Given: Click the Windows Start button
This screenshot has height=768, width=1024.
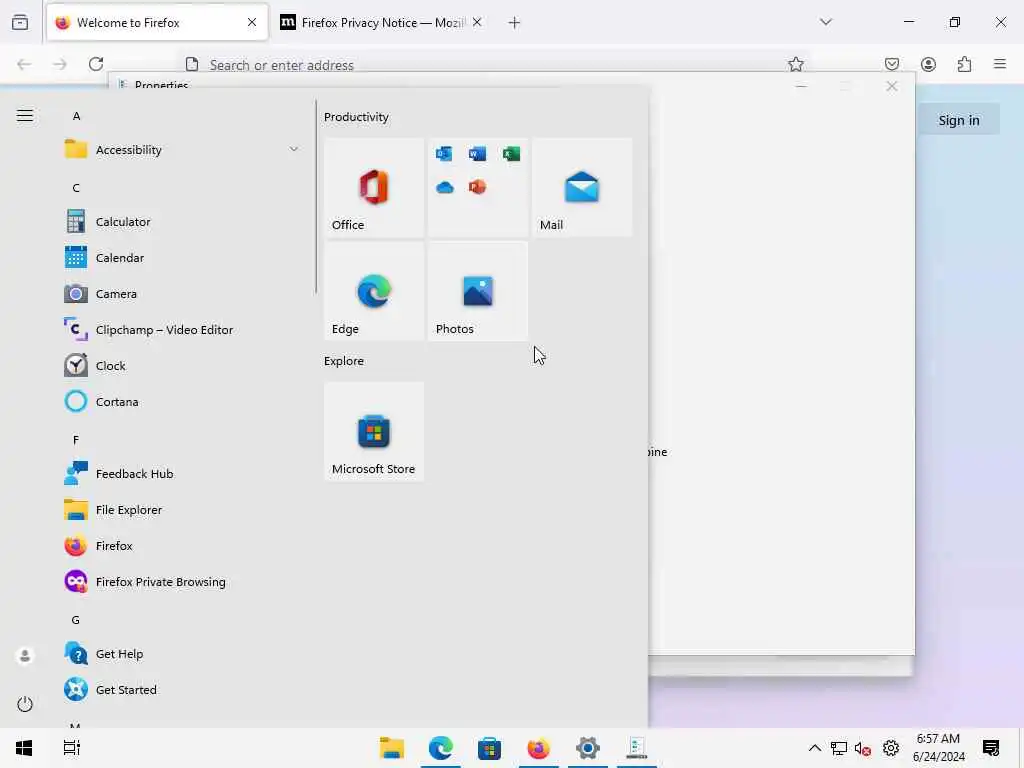Looking at the screenshot, I should (x=24, y=748).
